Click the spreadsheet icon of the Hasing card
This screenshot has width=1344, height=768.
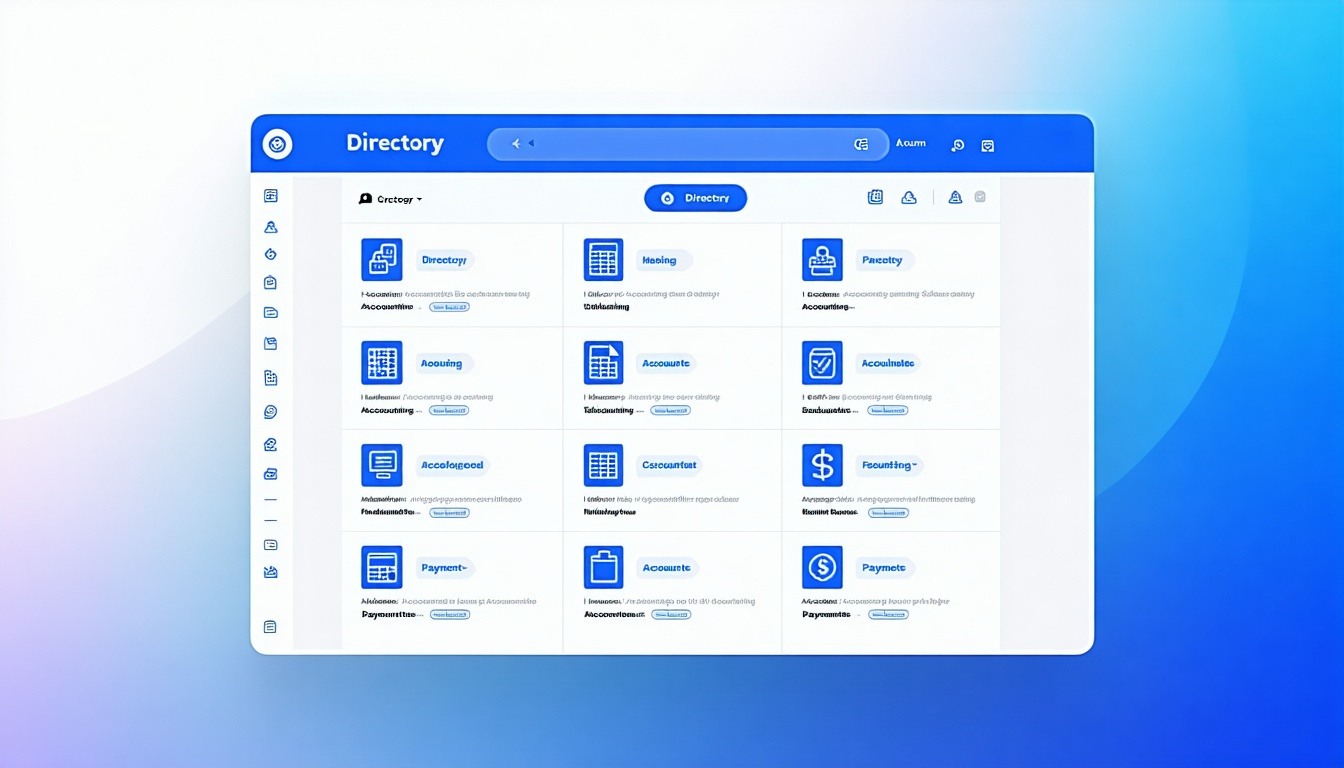tap(603, 260)
